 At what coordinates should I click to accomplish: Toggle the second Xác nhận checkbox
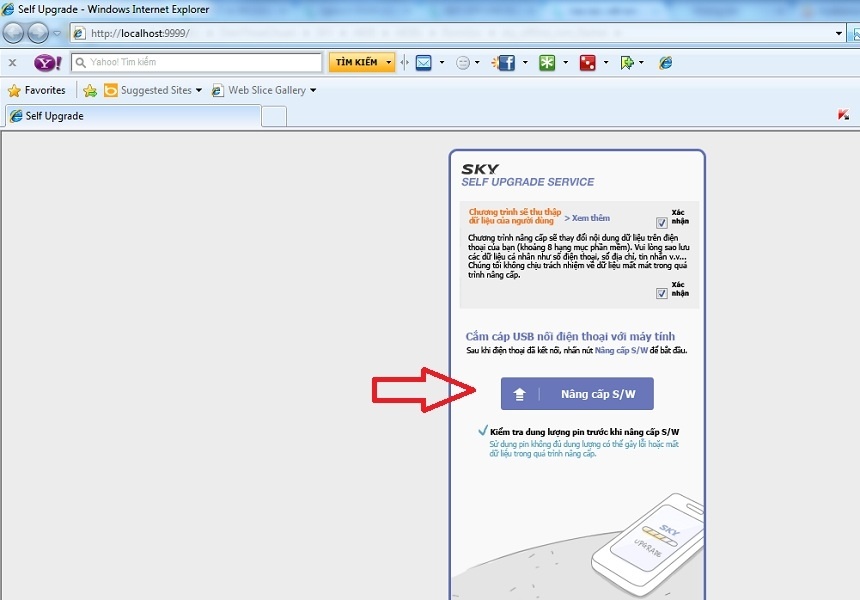662,293
